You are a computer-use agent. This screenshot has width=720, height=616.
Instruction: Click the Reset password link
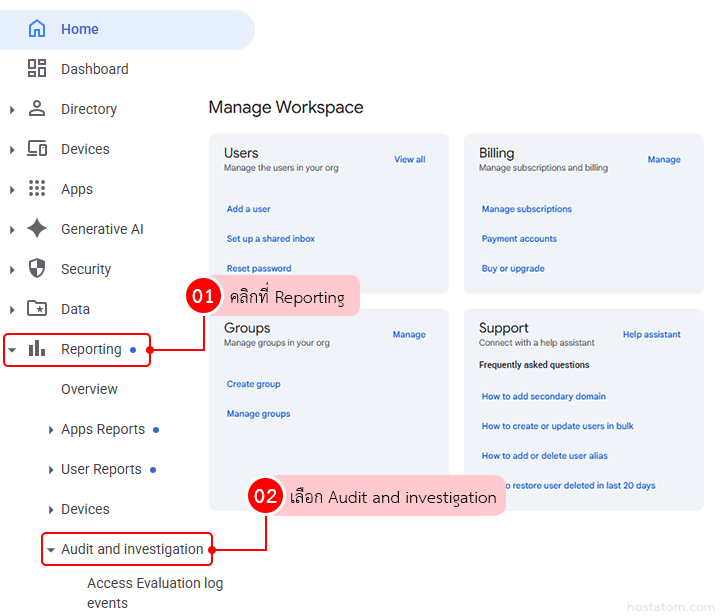[259, 269]
